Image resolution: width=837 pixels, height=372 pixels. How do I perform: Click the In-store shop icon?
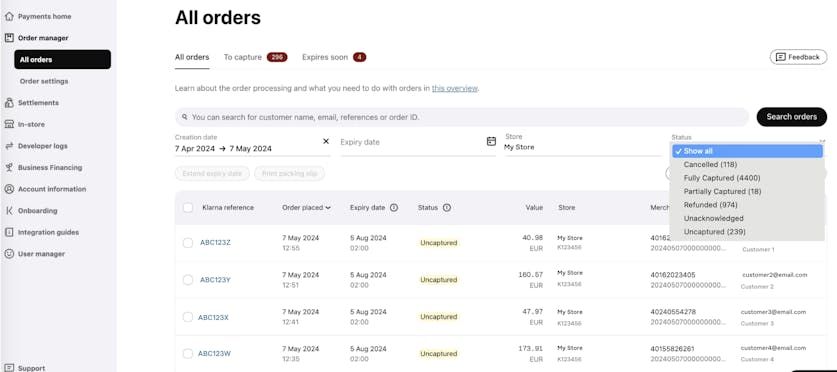pyautogui.click(x=9, y=124)
